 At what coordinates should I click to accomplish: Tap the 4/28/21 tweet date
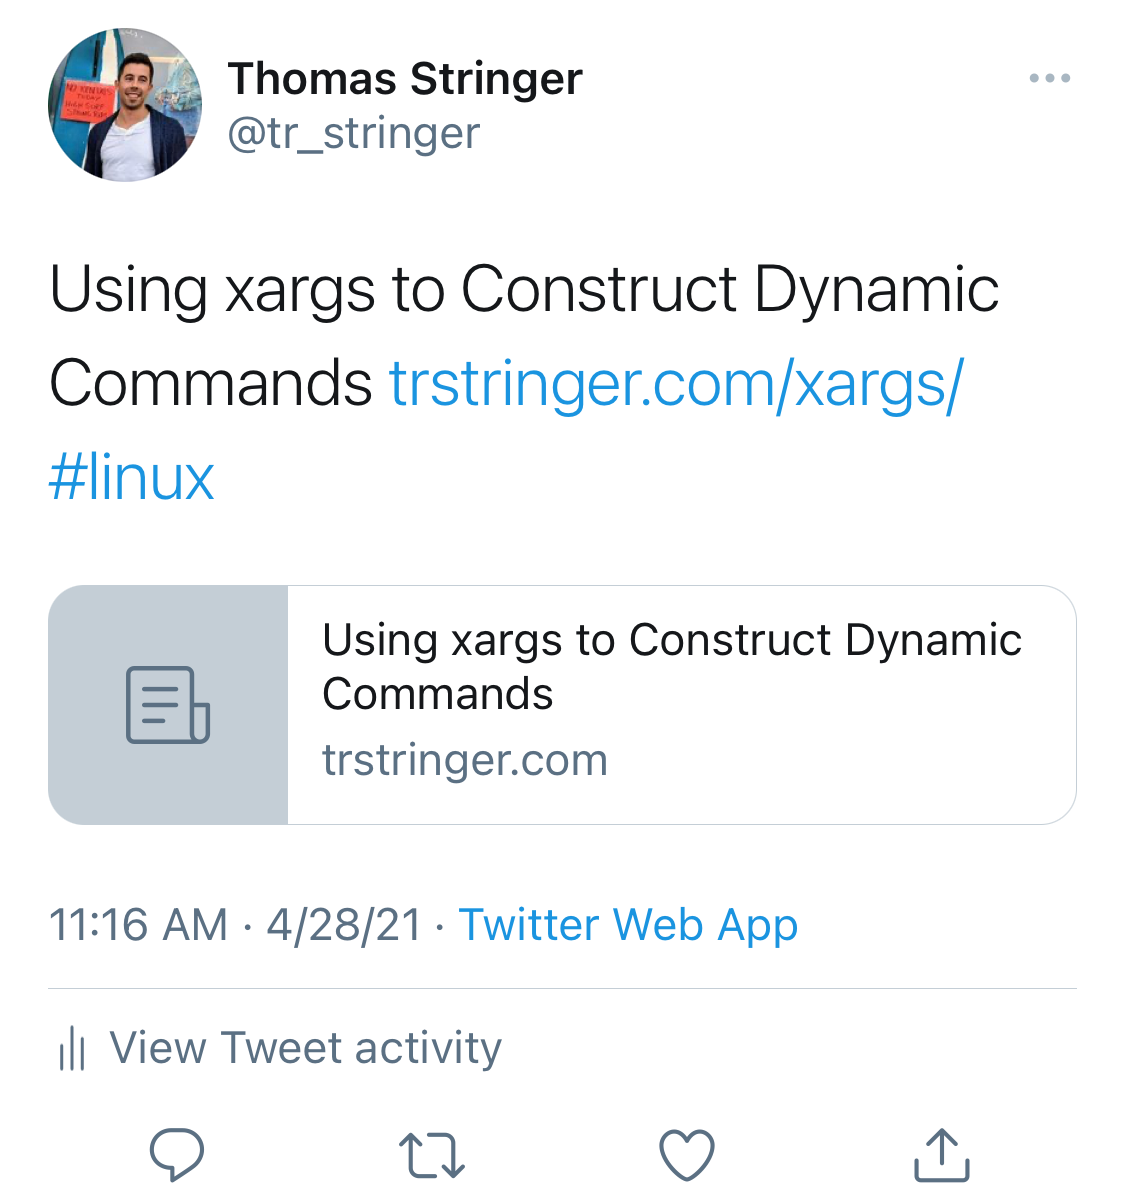coord(344,925)
